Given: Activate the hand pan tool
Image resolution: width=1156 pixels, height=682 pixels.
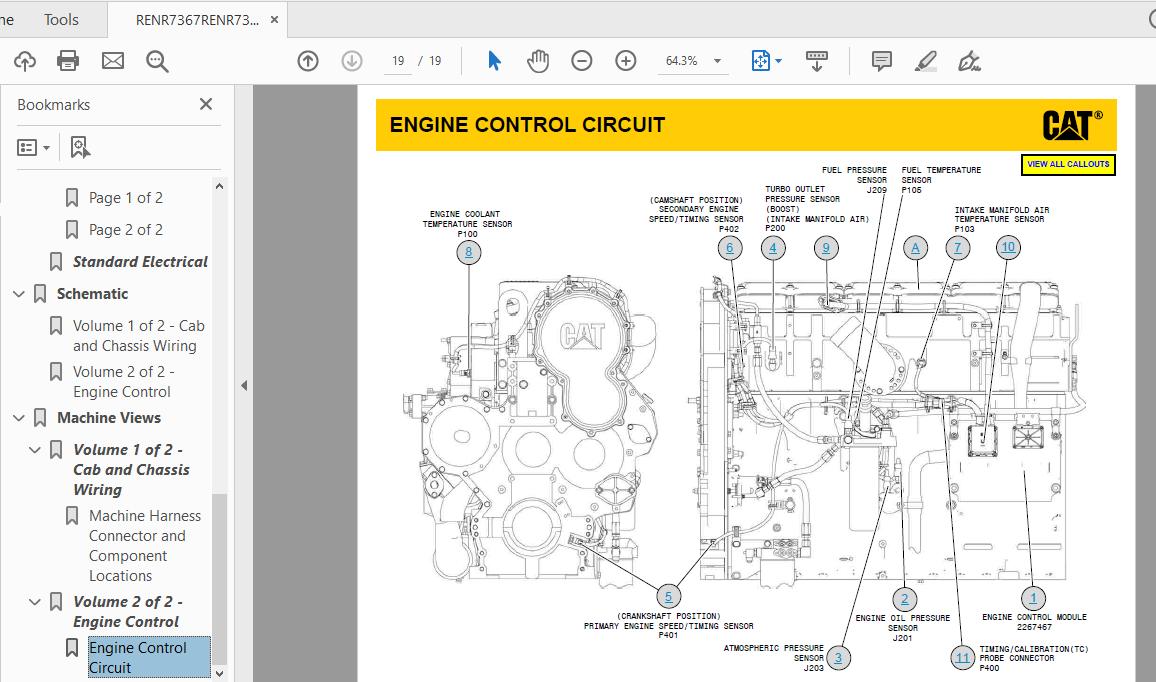Looking at the screenshot, I should tap(537, 60).
